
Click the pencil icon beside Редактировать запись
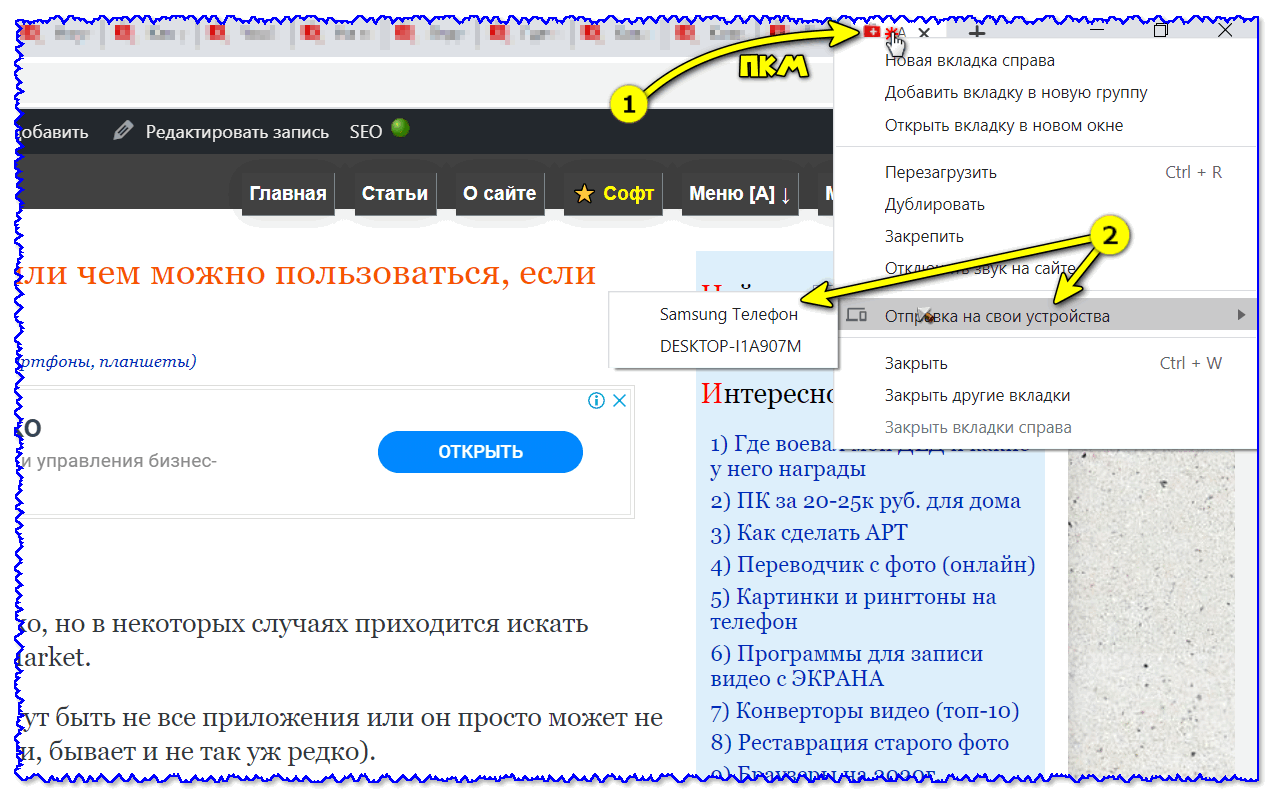pyautogui.click(x=123, y=131)
